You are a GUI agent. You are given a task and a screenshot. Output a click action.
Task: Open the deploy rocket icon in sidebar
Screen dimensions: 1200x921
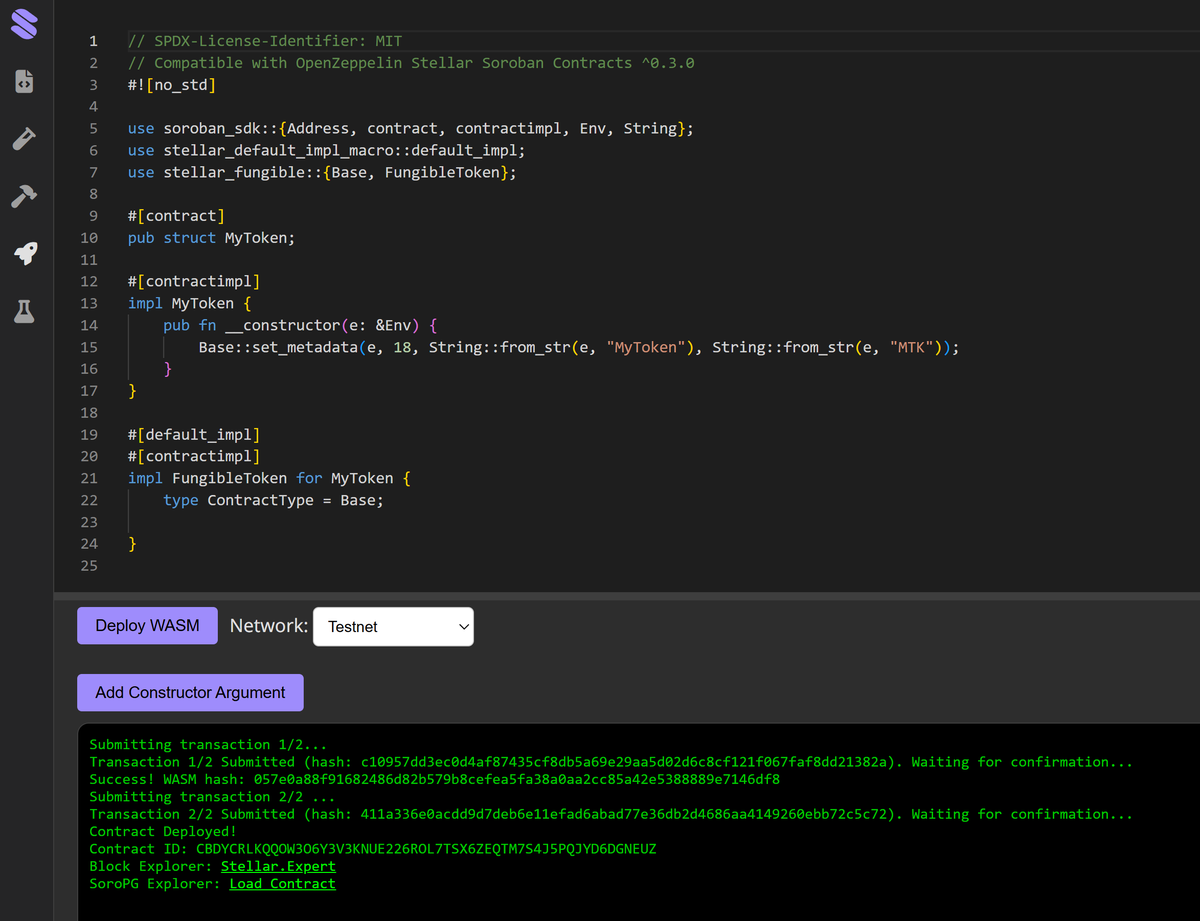point(24,254)
